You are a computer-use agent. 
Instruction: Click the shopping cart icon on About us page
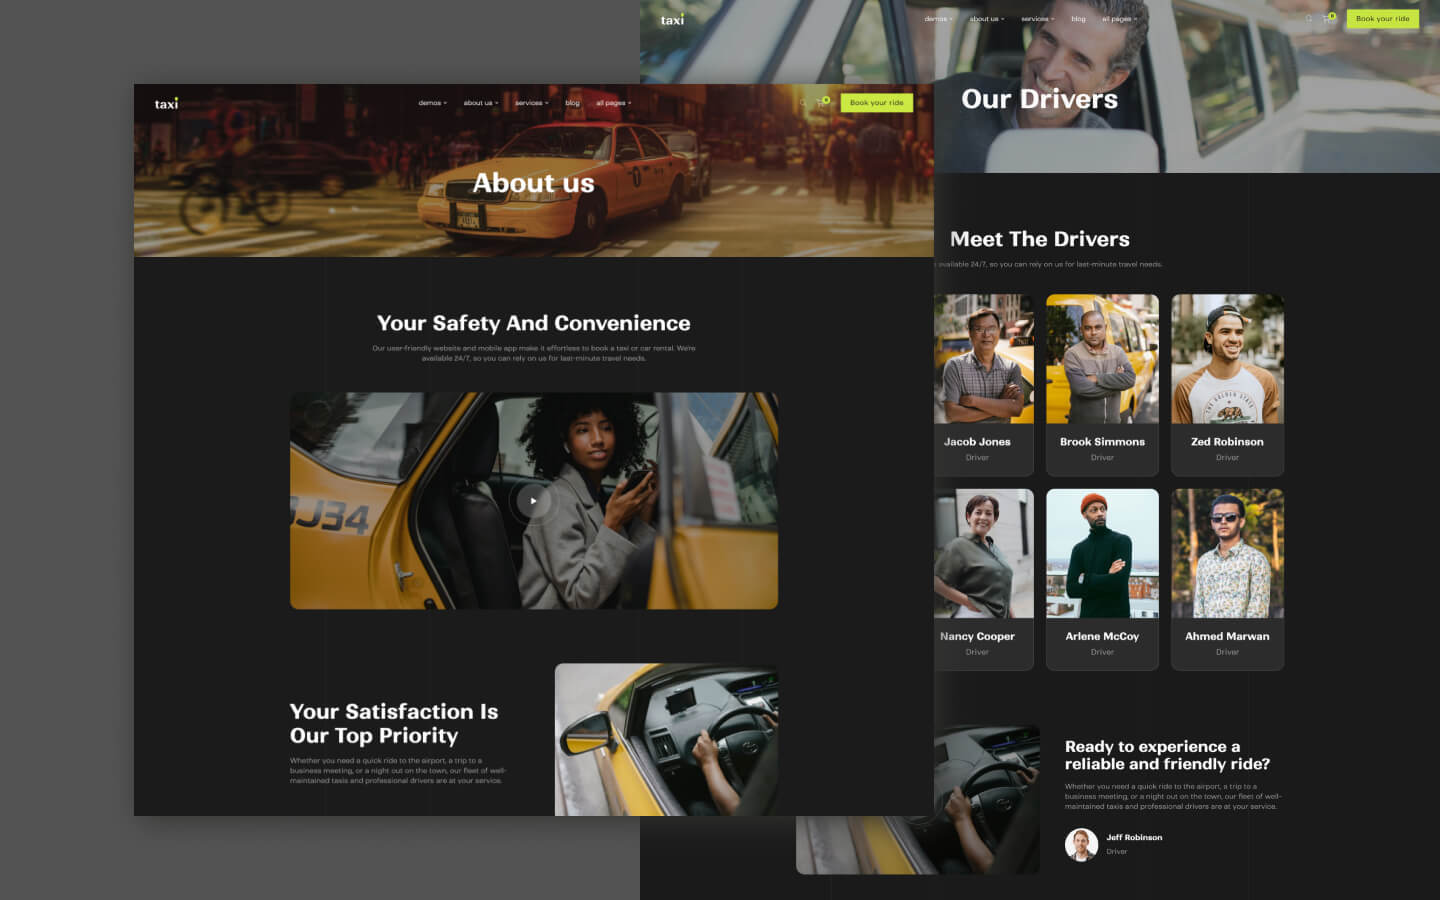click(x=822, y=103)
